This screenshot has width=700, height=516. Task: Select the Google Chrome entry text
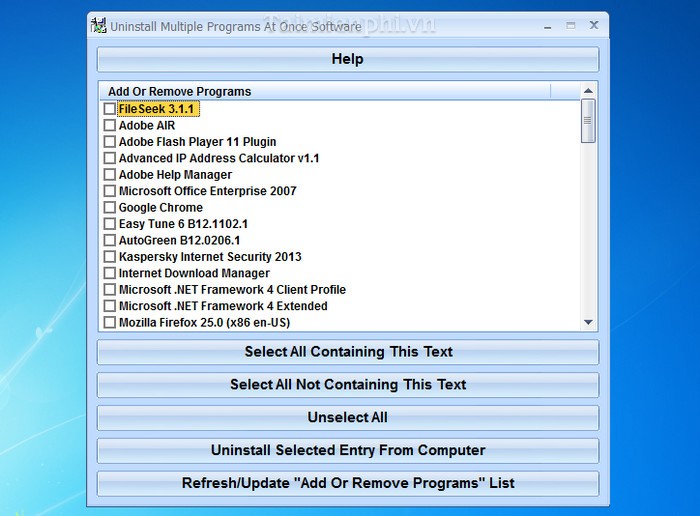click(161, 208)
